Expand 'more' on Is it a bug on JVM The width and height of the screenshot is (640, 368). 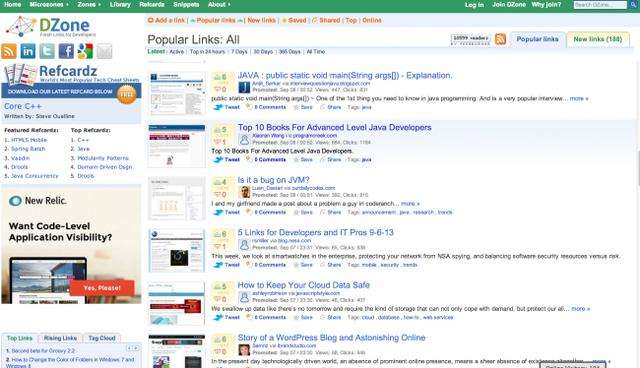(410, 203)
